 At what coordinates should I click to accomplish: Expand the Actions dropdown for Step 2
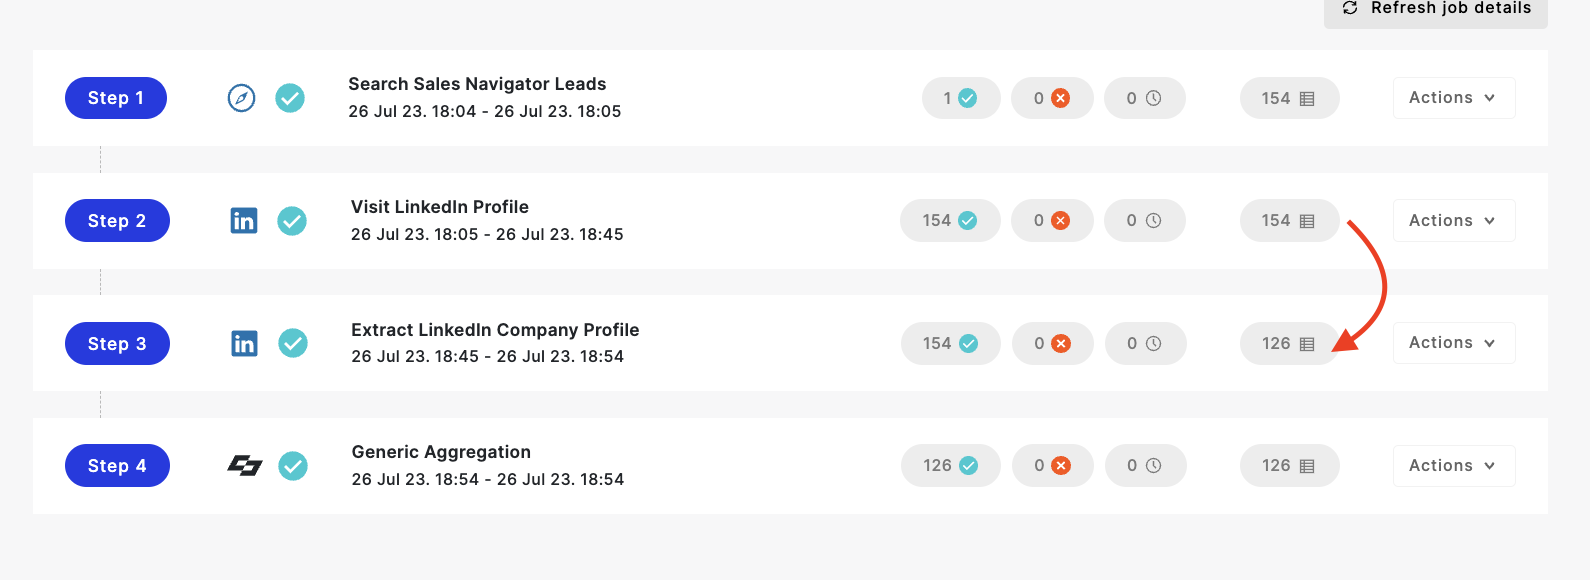pyautogui.click(x=1454, y=221)
